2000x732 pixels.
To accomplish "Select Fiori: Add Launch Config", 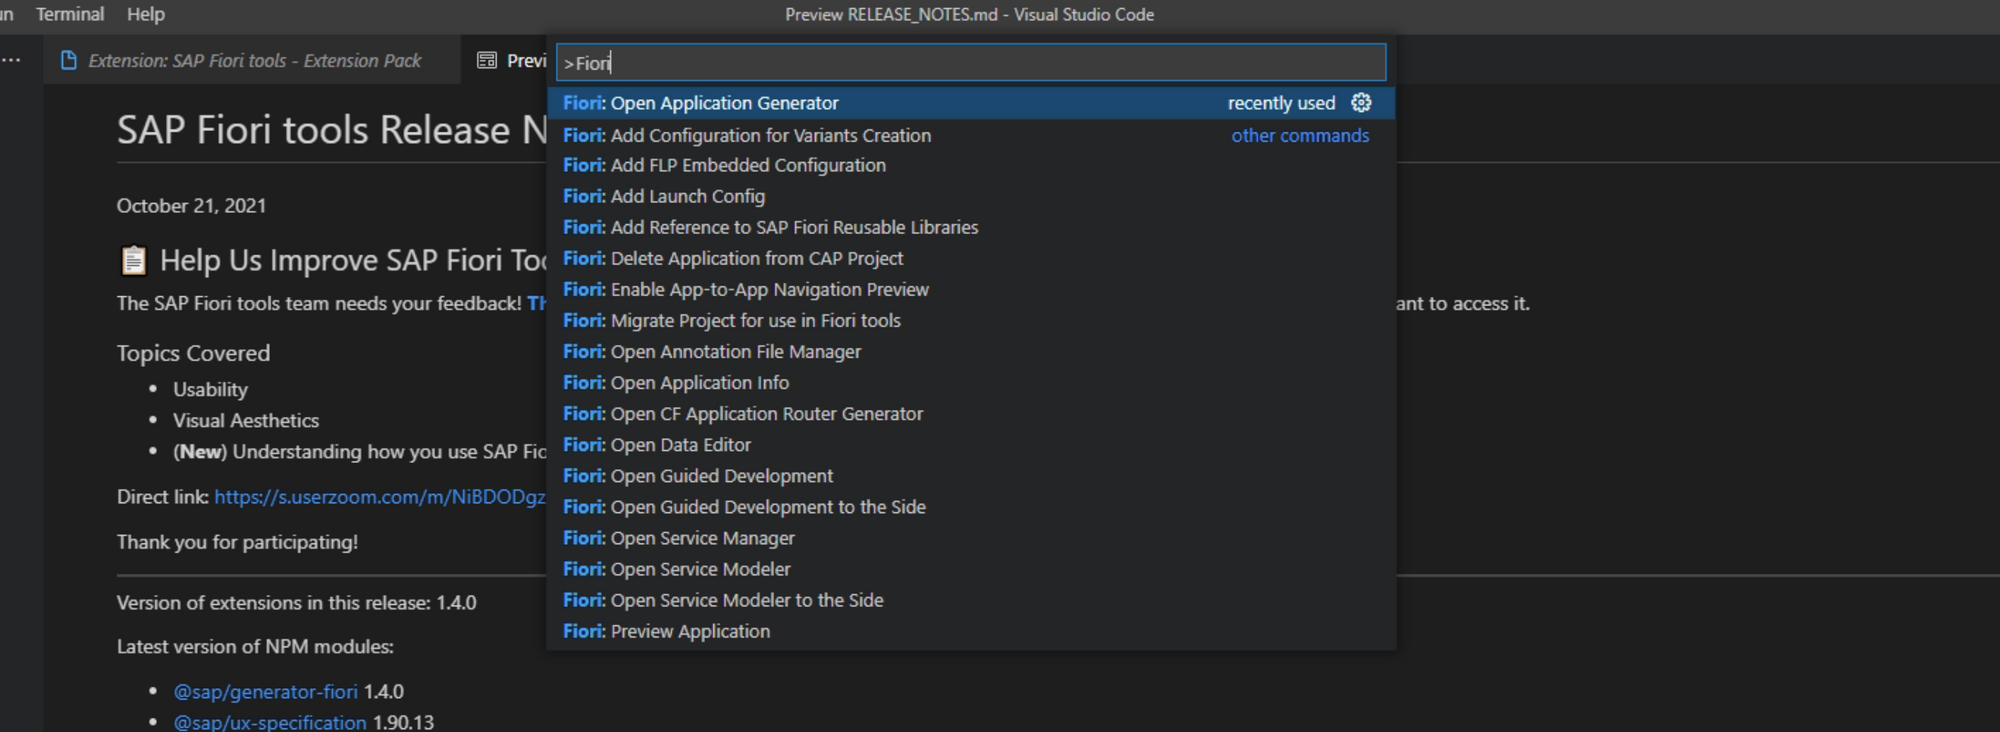I will [971, 196].
